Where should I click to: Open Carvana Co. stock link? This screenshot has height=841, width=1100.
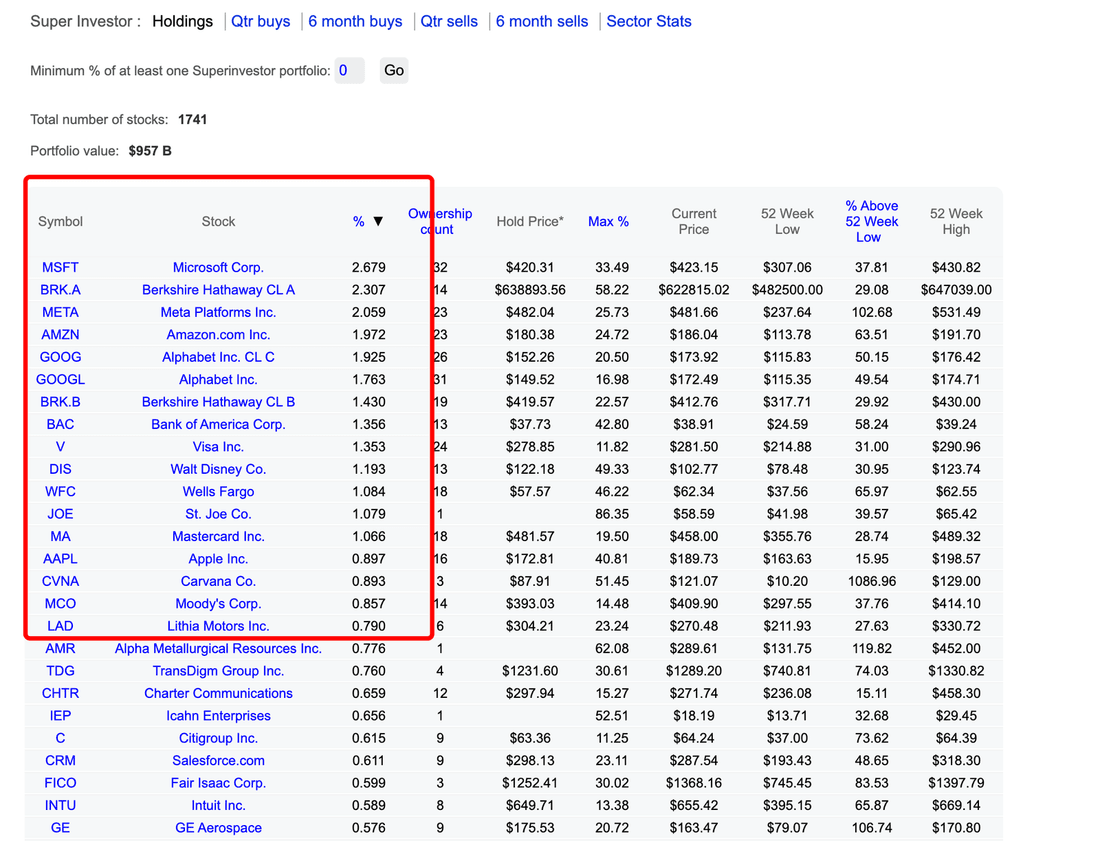click(x=218, y=581)
